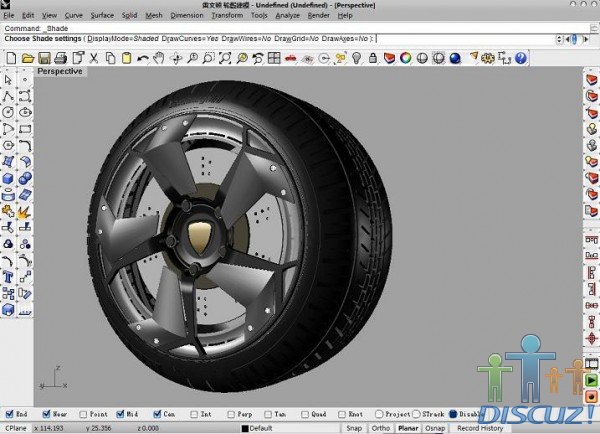Select the Rotate View tool

pyautogui.click(x=176, y=58)
